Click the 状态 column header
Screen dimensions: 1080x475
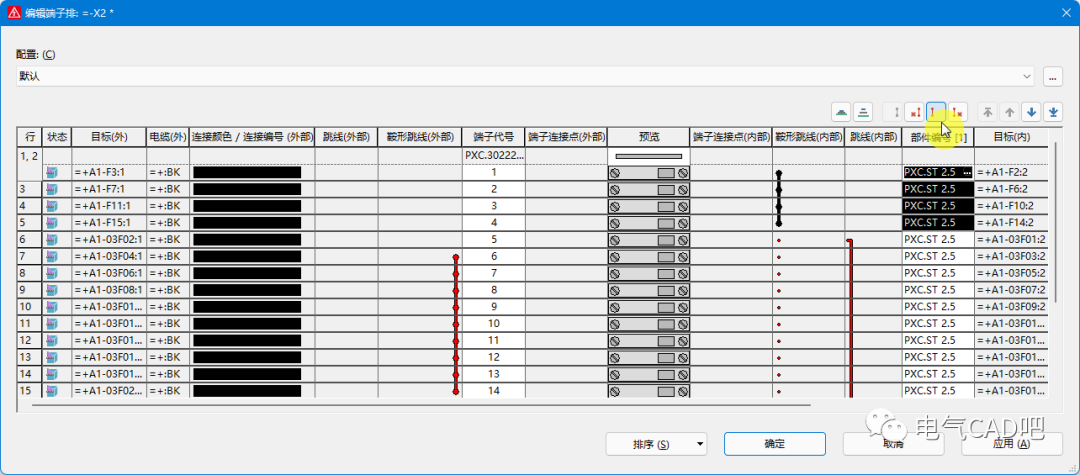tap(56, 137)
